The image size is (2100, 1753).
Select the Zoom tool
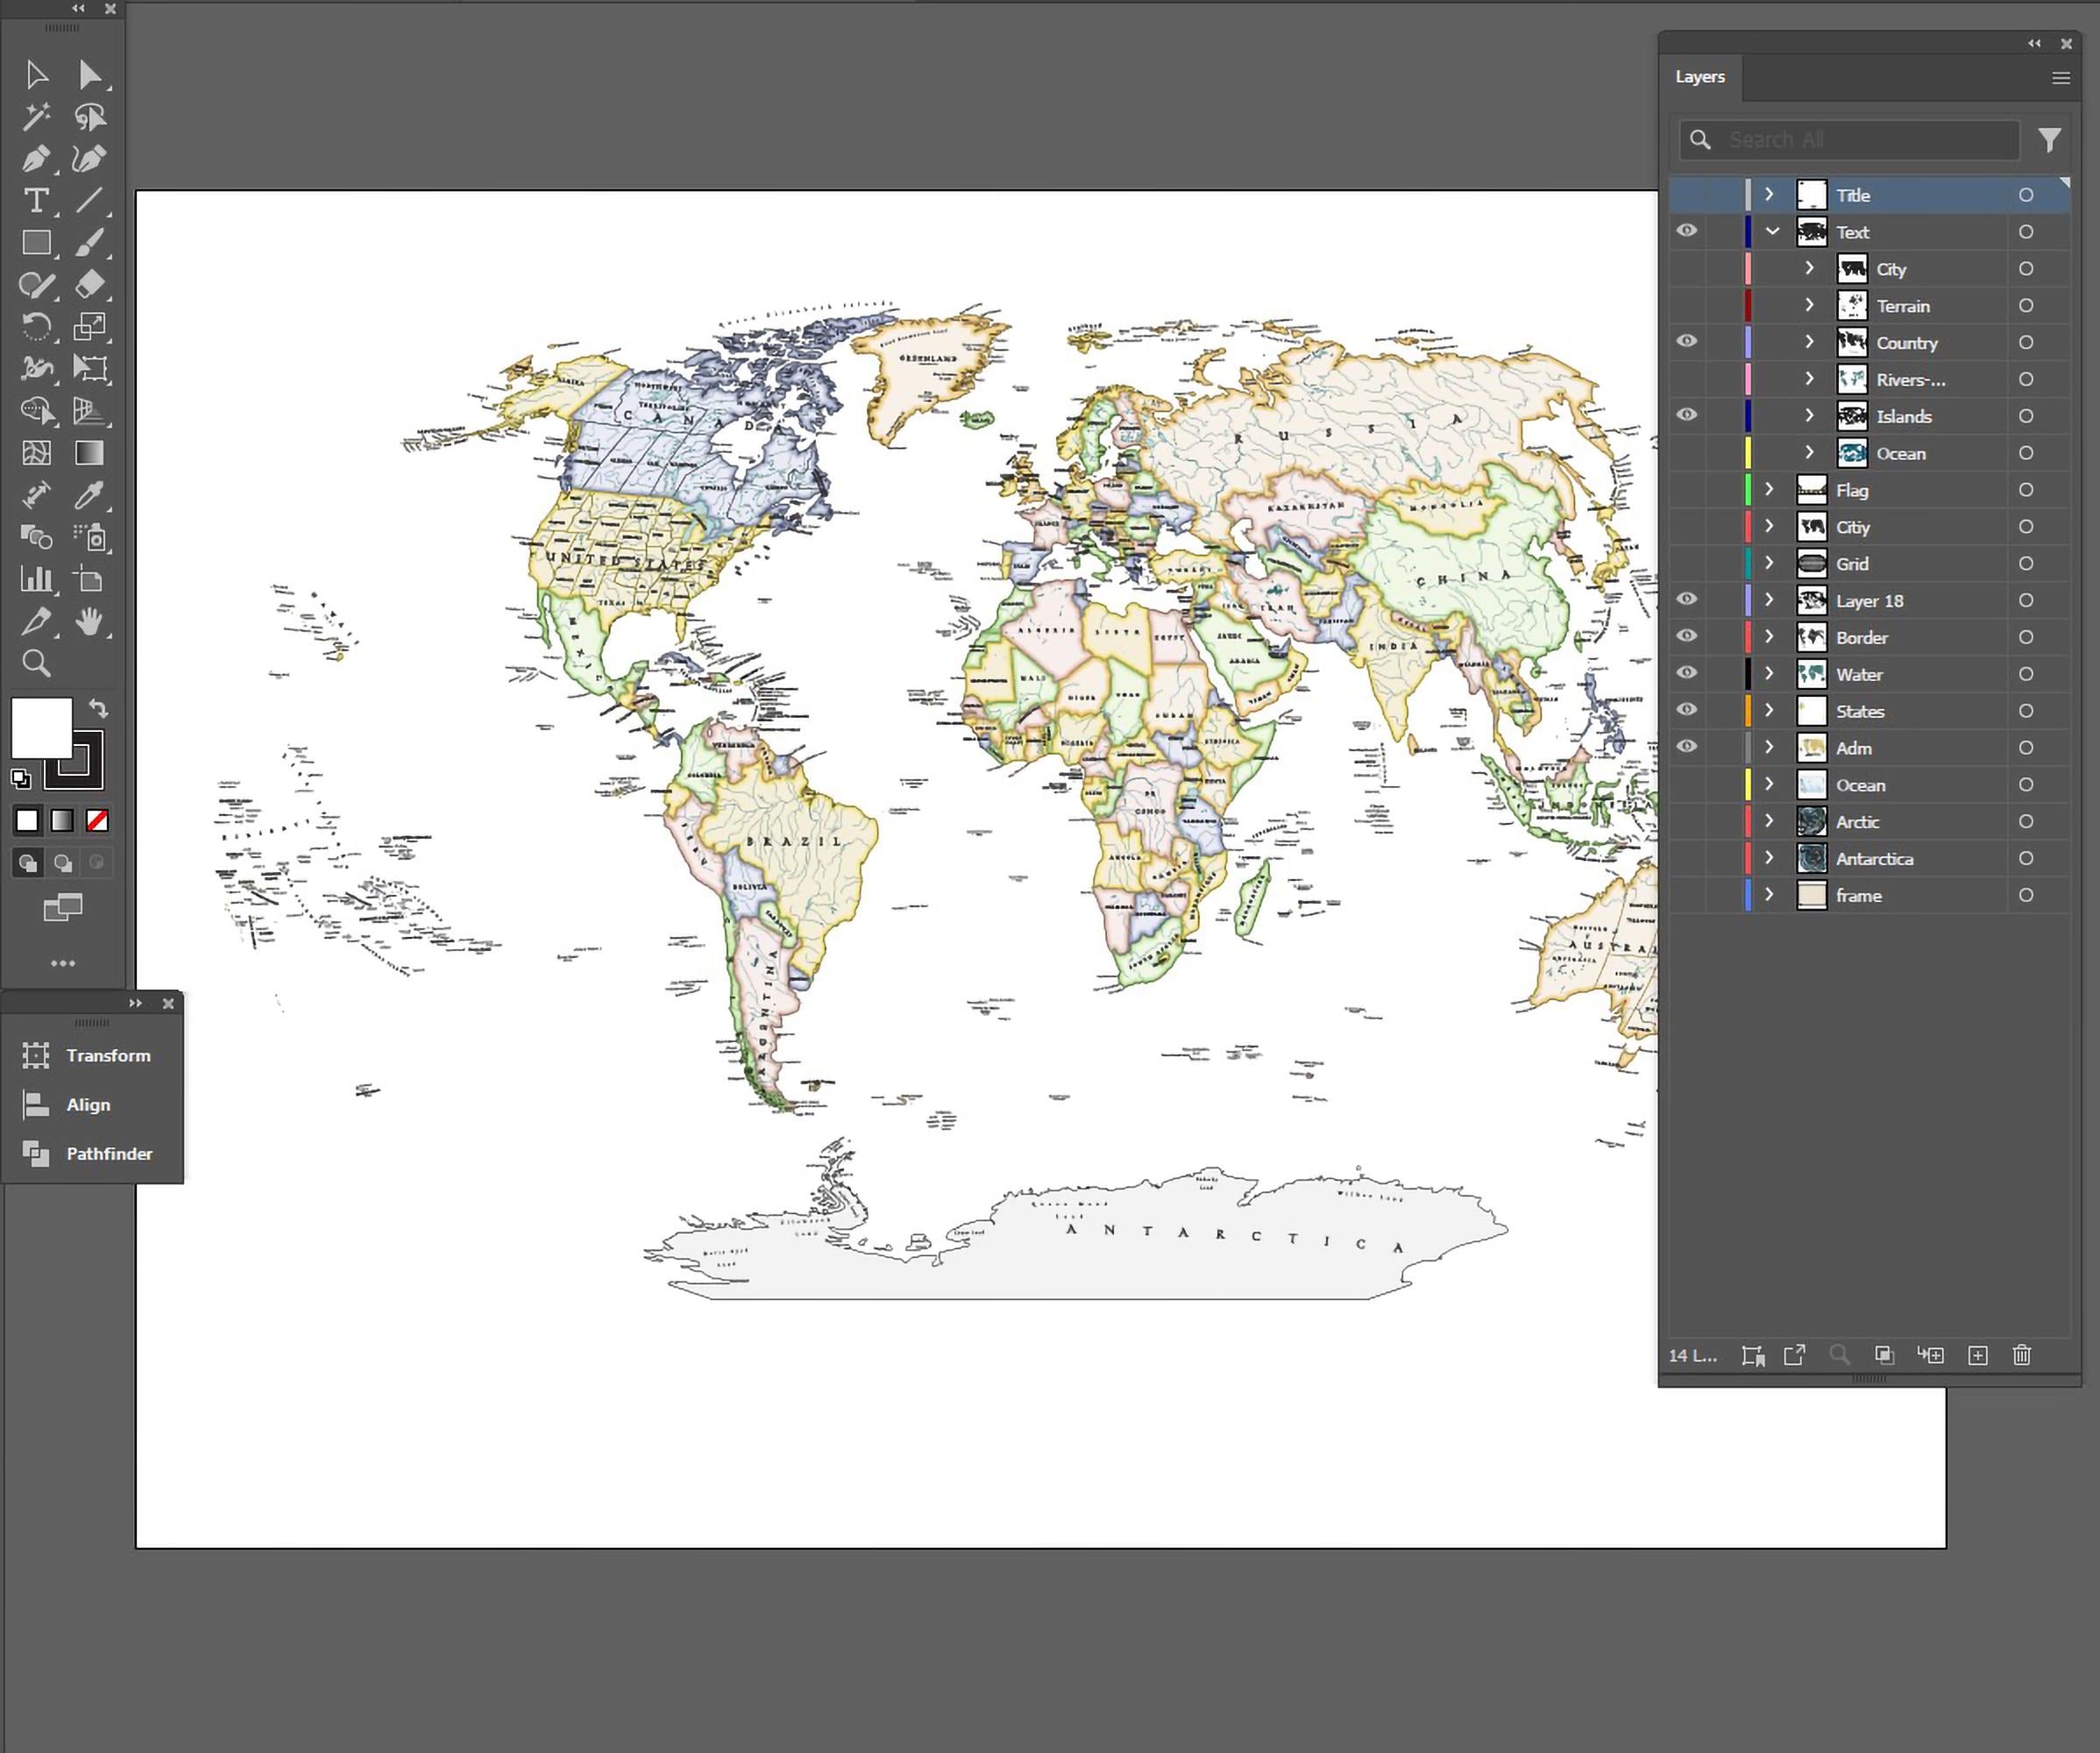point(37,663)
